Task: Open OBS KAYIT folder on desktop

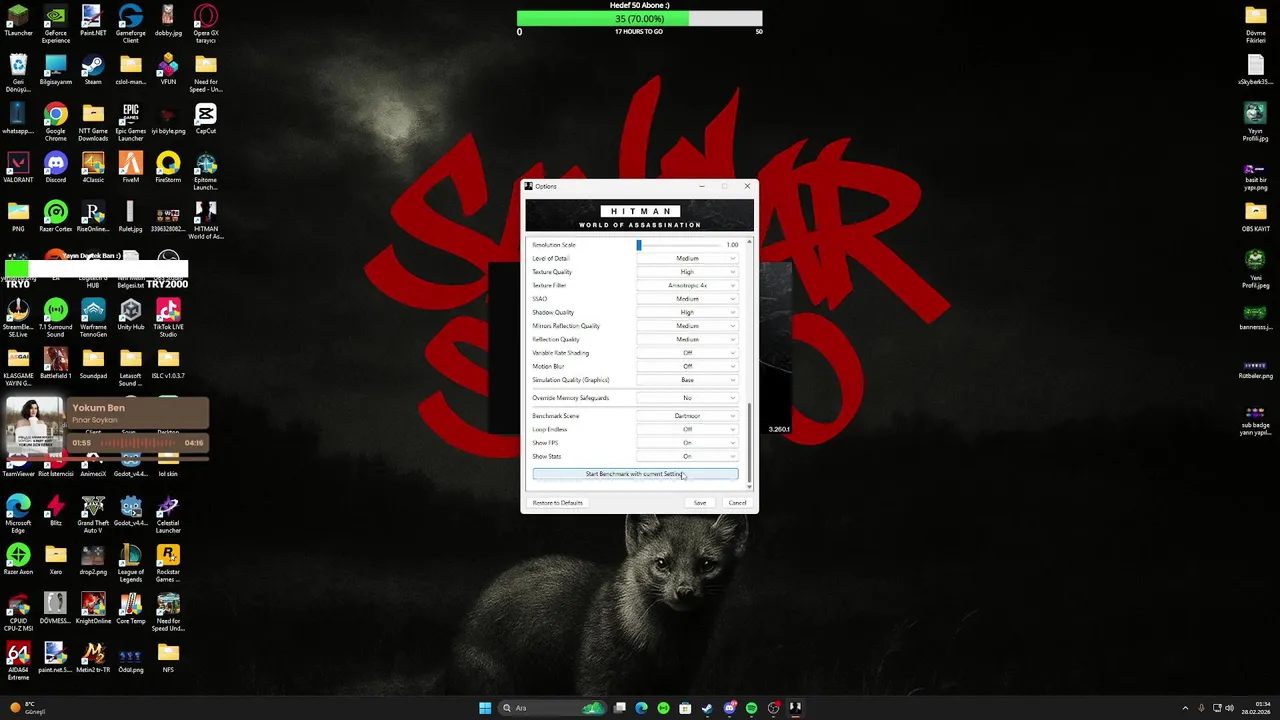Action: (1256, 217)
